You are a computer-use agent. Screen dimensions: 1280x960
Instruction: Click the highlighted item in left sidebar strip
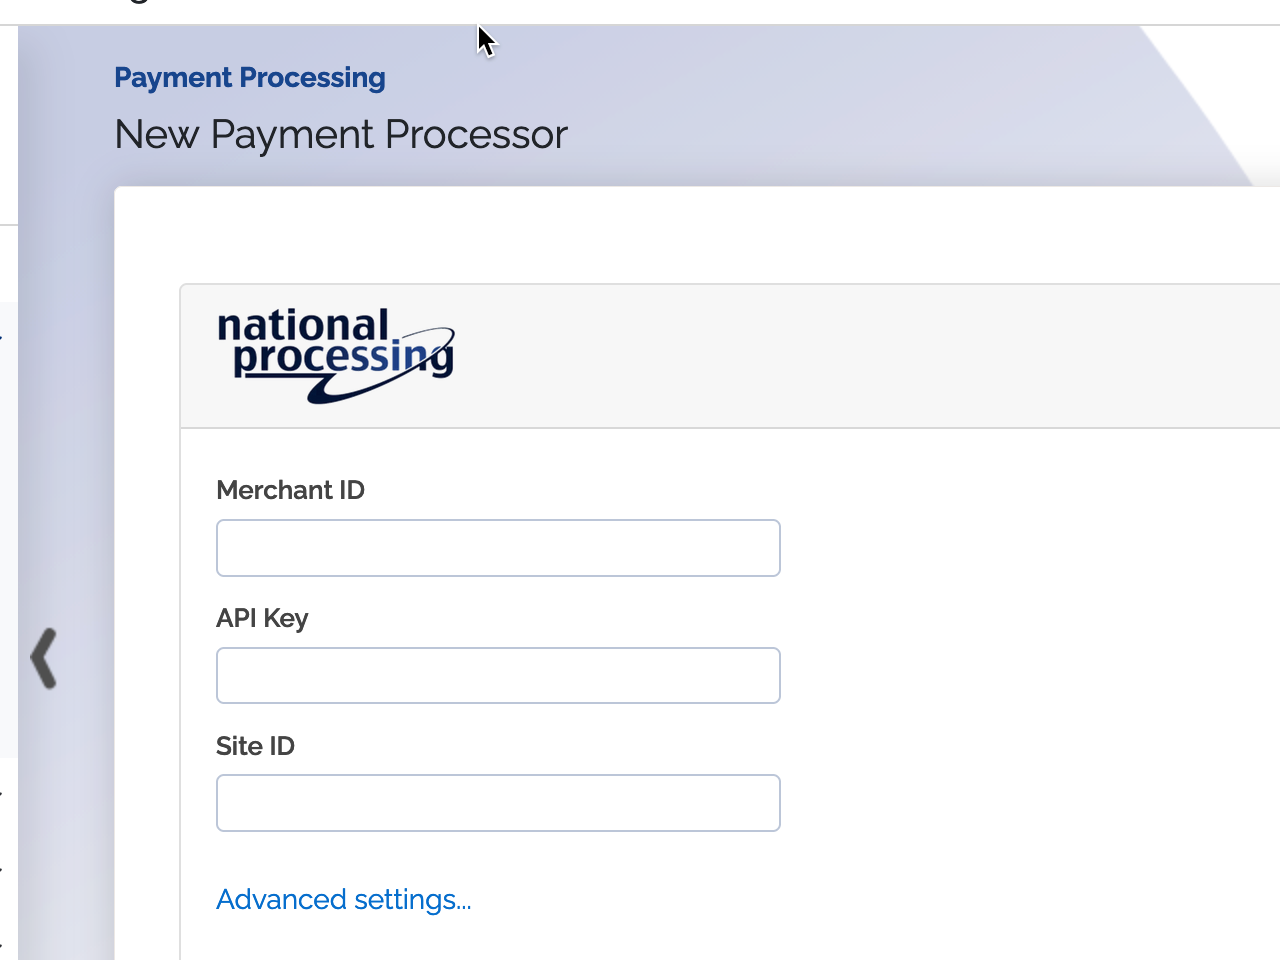click(8, 530)
